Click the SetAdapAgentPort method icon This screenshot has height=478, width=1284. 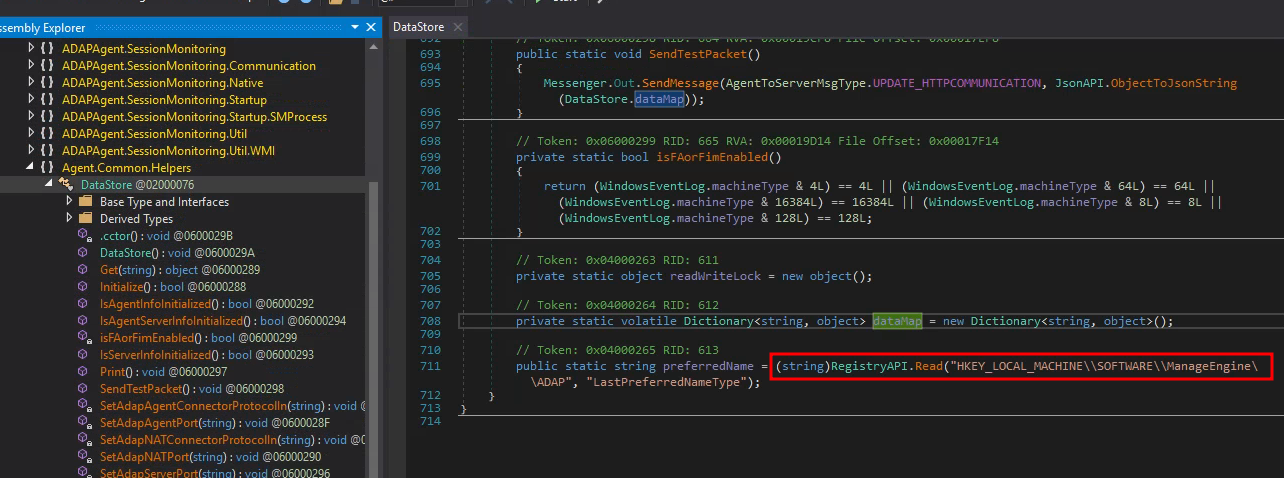coord(84,422)
